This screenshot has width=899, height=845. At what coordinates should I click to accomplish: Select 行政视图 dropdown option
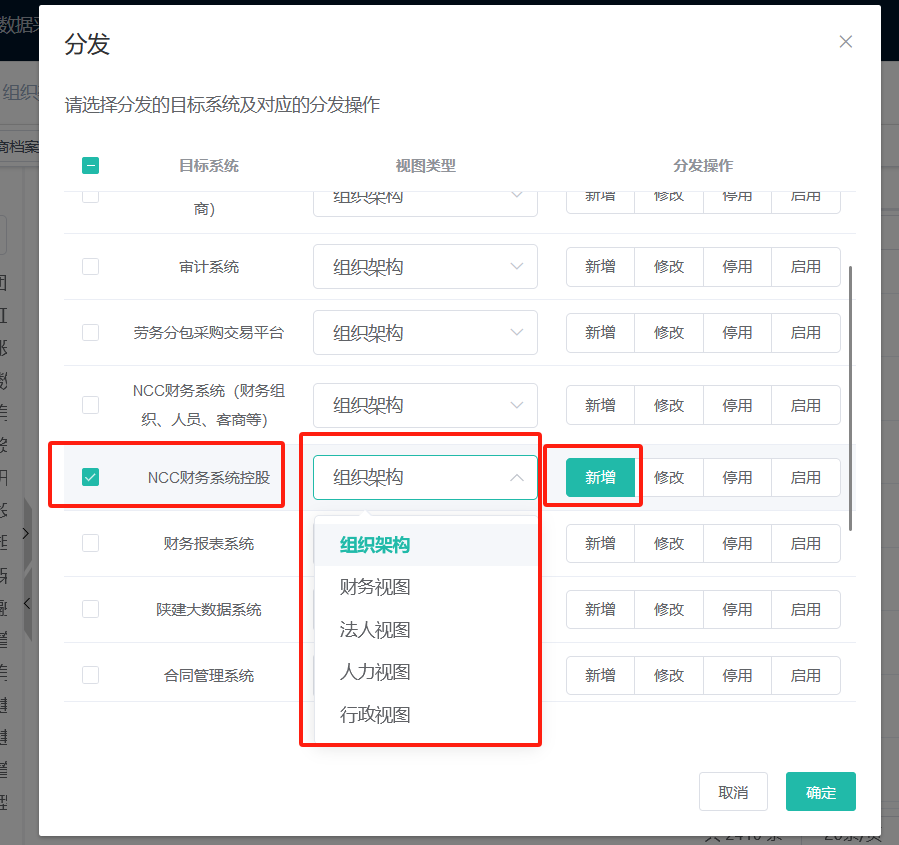375,715
